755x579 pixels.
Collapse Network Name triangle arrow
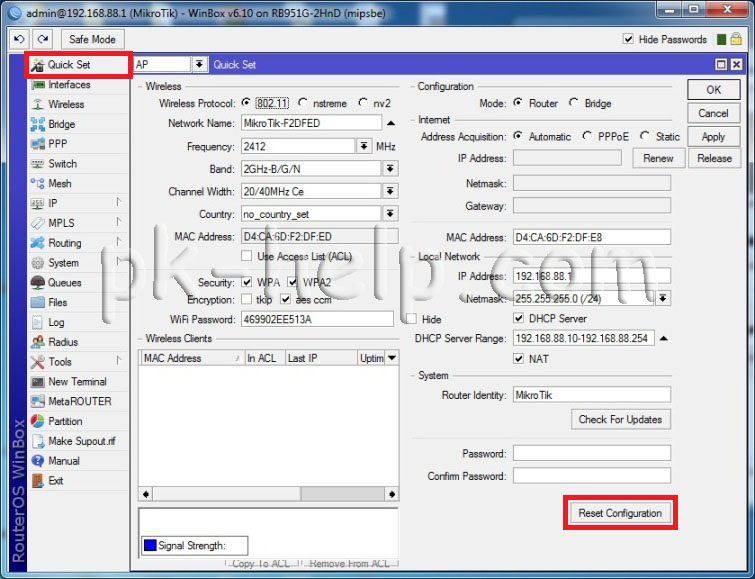(391, 123)
